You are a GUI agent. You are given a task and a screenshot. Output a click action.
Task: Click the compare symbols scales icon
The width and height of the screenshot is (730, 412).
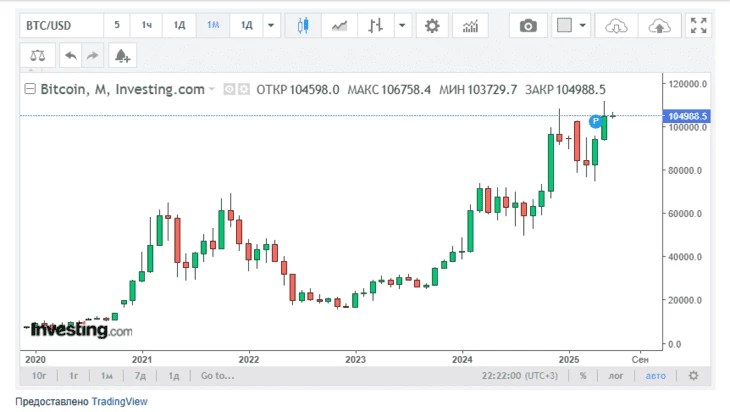click(x=38, y=56)
